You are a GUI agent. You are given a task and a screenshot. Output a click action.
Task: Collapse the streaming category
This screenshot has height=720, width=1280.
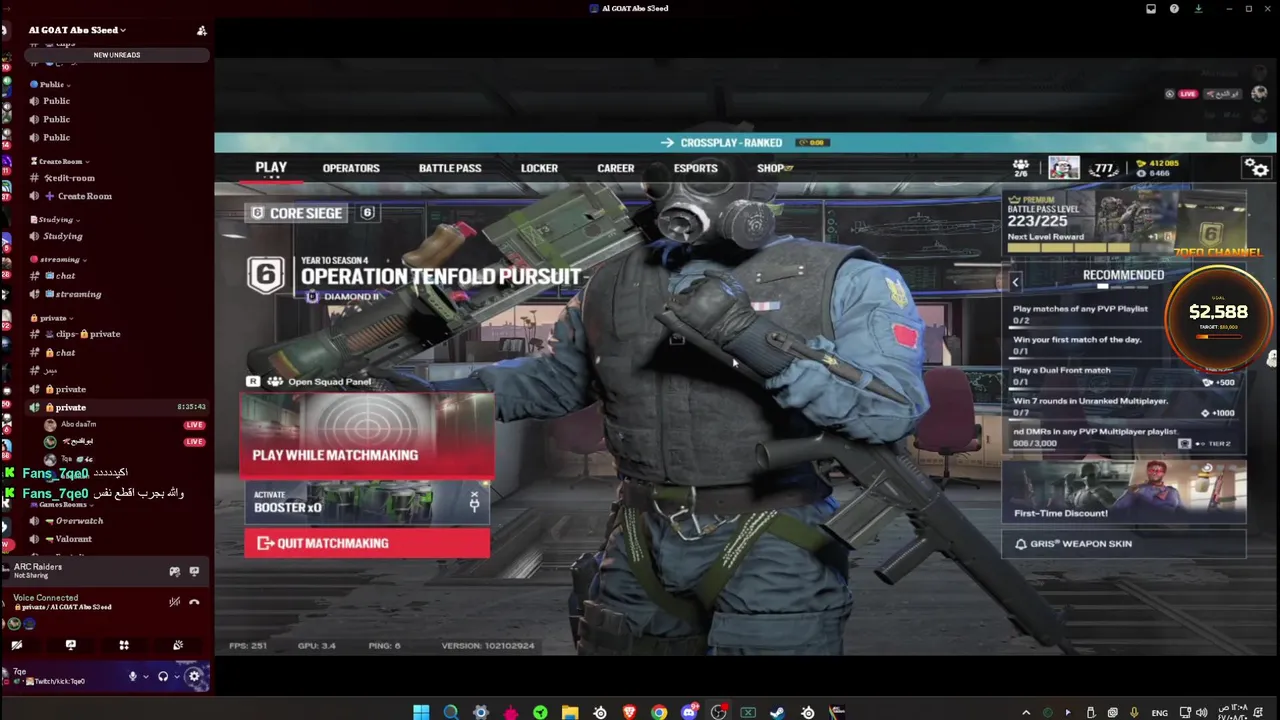[x=59, y=259]
